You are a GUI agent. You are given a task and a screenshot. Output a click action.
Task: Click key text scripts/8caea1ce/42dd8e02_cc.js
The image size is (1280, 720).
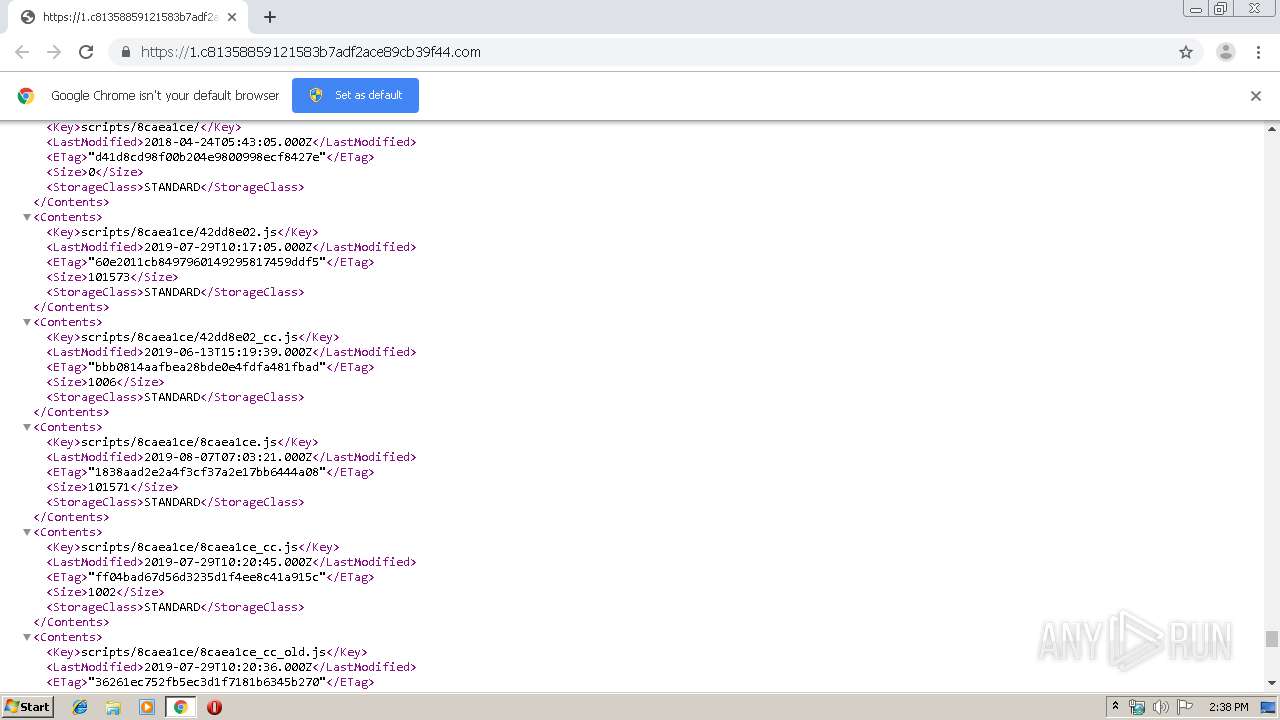pos(190,337)
